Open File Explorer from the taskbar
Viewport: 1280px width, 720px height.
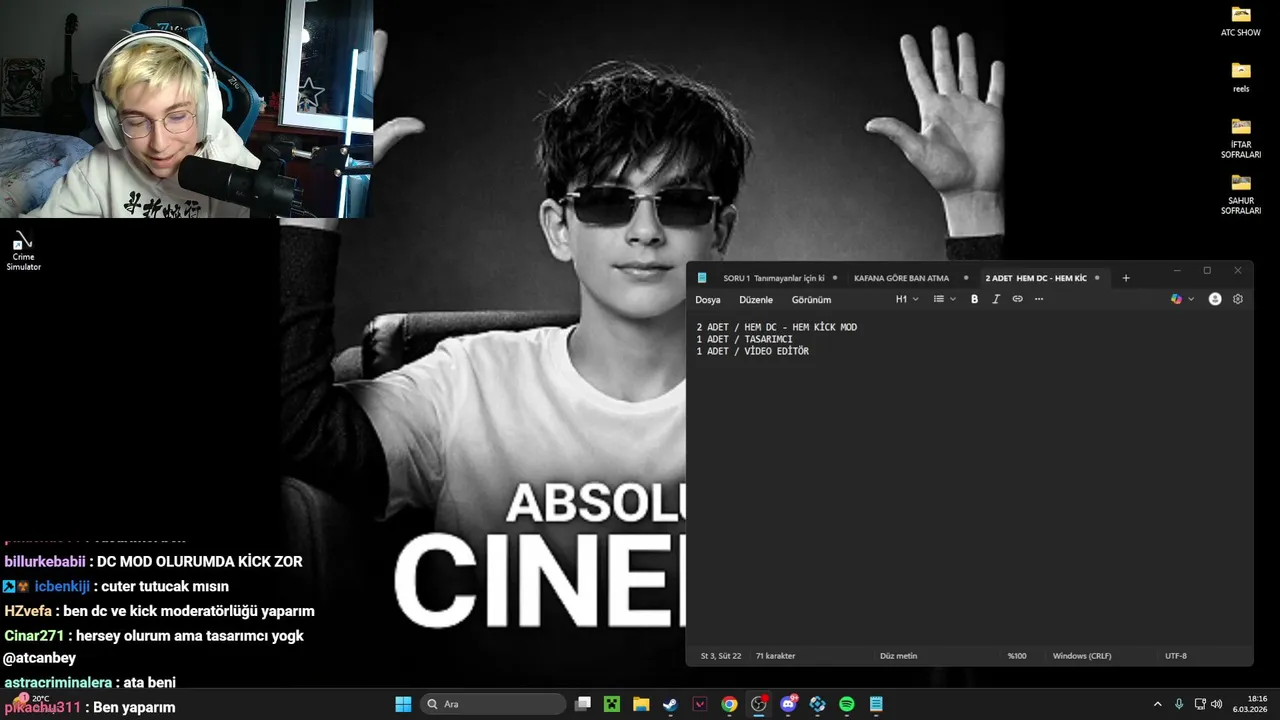[641, 704]
